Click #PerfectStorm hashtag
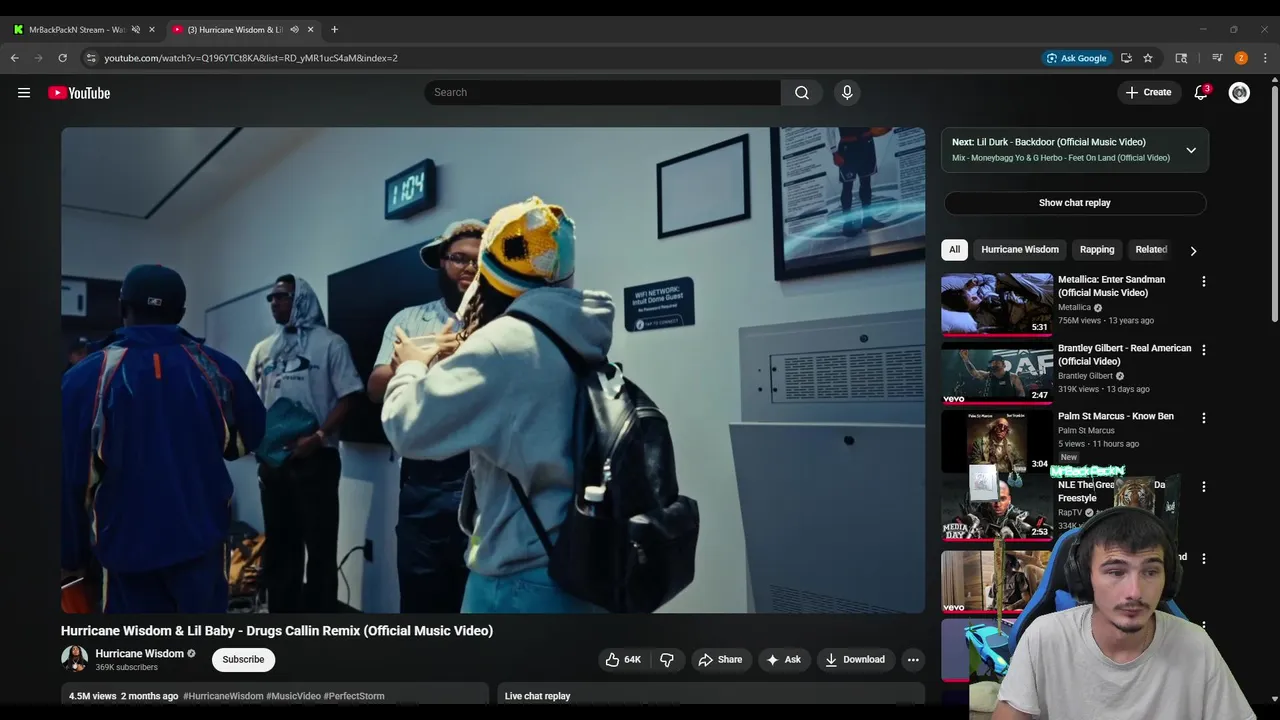This screenshot has width=1280, height=720. tap(354, 696)
